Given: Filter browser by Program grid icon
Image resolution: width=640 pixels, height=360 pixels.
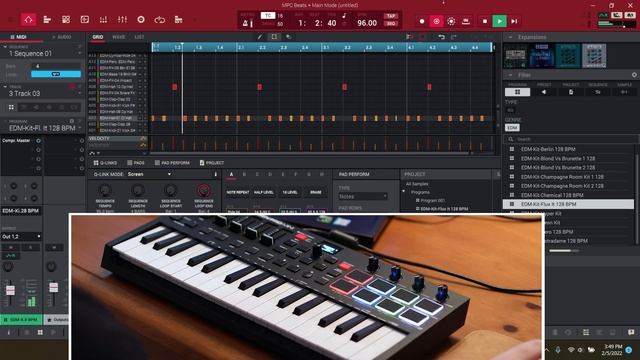Looking at the screenshot, I should click(x=518, y=92).
